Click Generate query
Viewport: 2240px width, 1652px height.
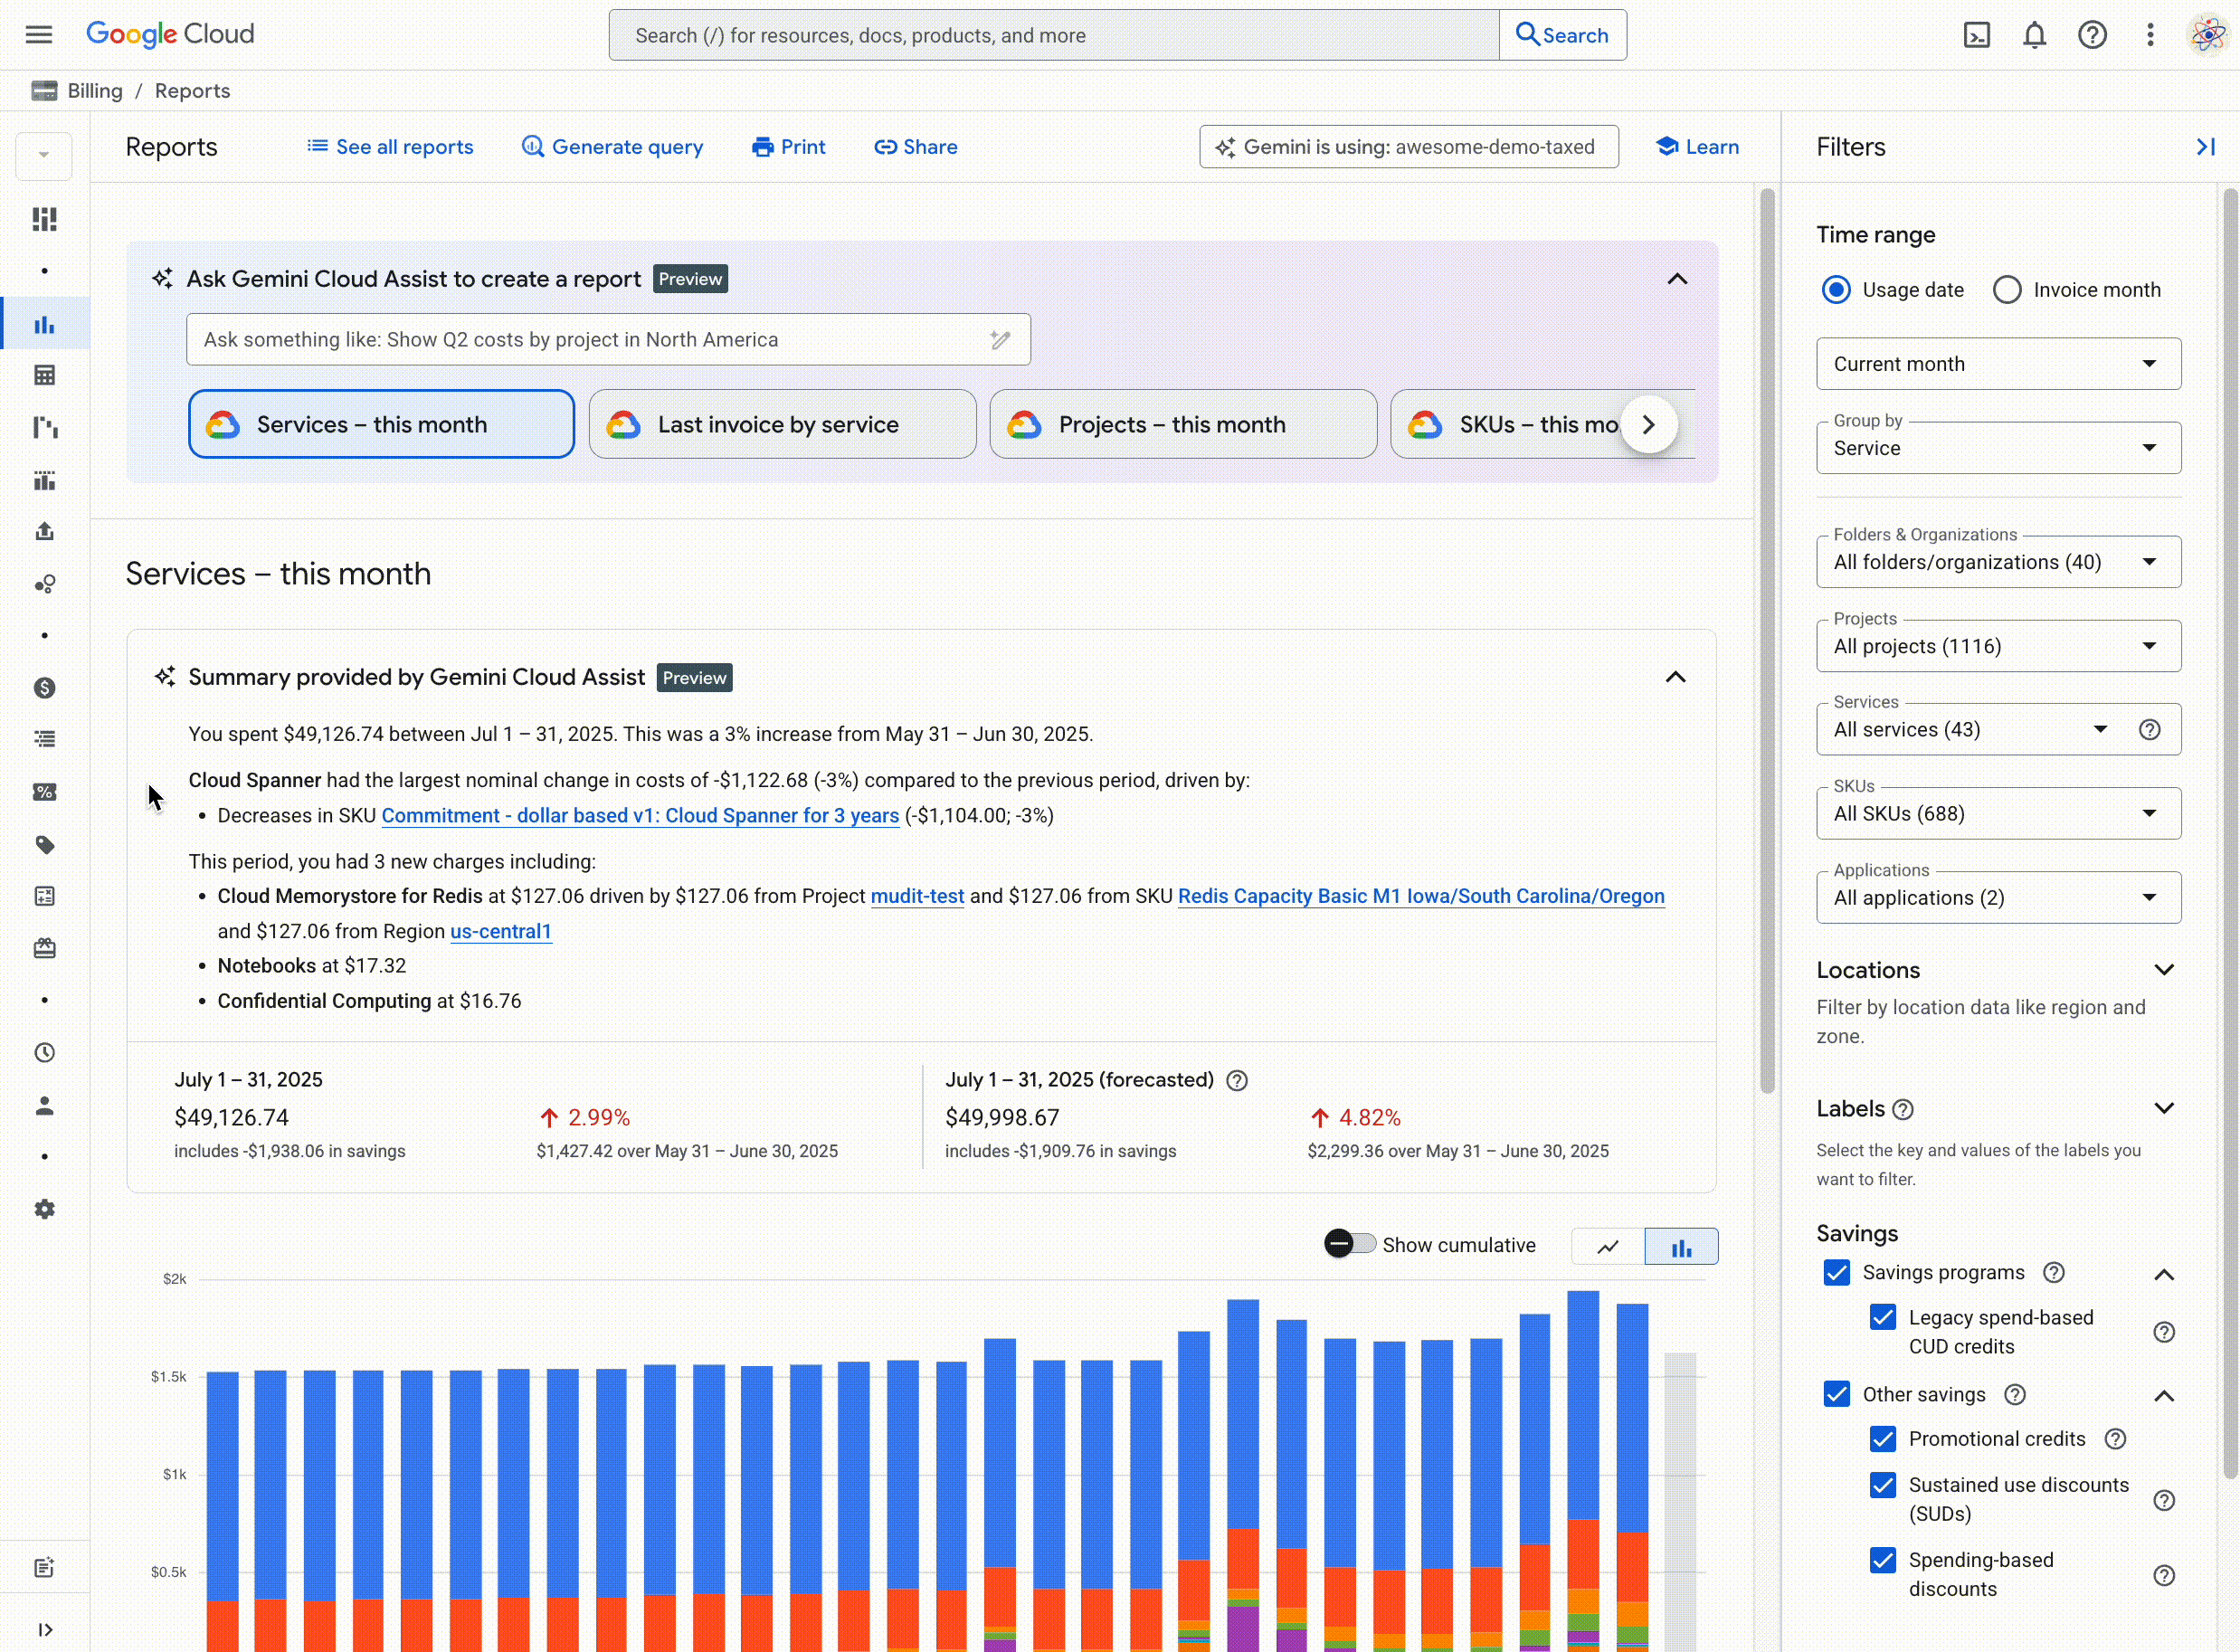click(612, 147)
